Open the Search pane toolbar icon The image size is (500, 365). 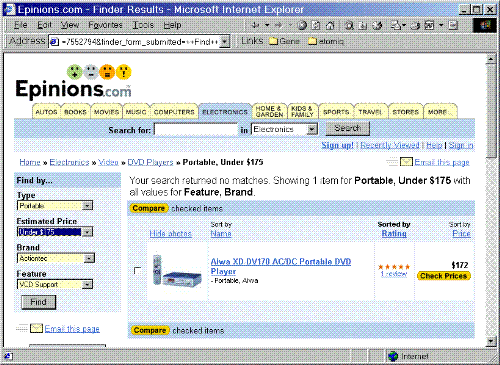(x=349, y=25)
